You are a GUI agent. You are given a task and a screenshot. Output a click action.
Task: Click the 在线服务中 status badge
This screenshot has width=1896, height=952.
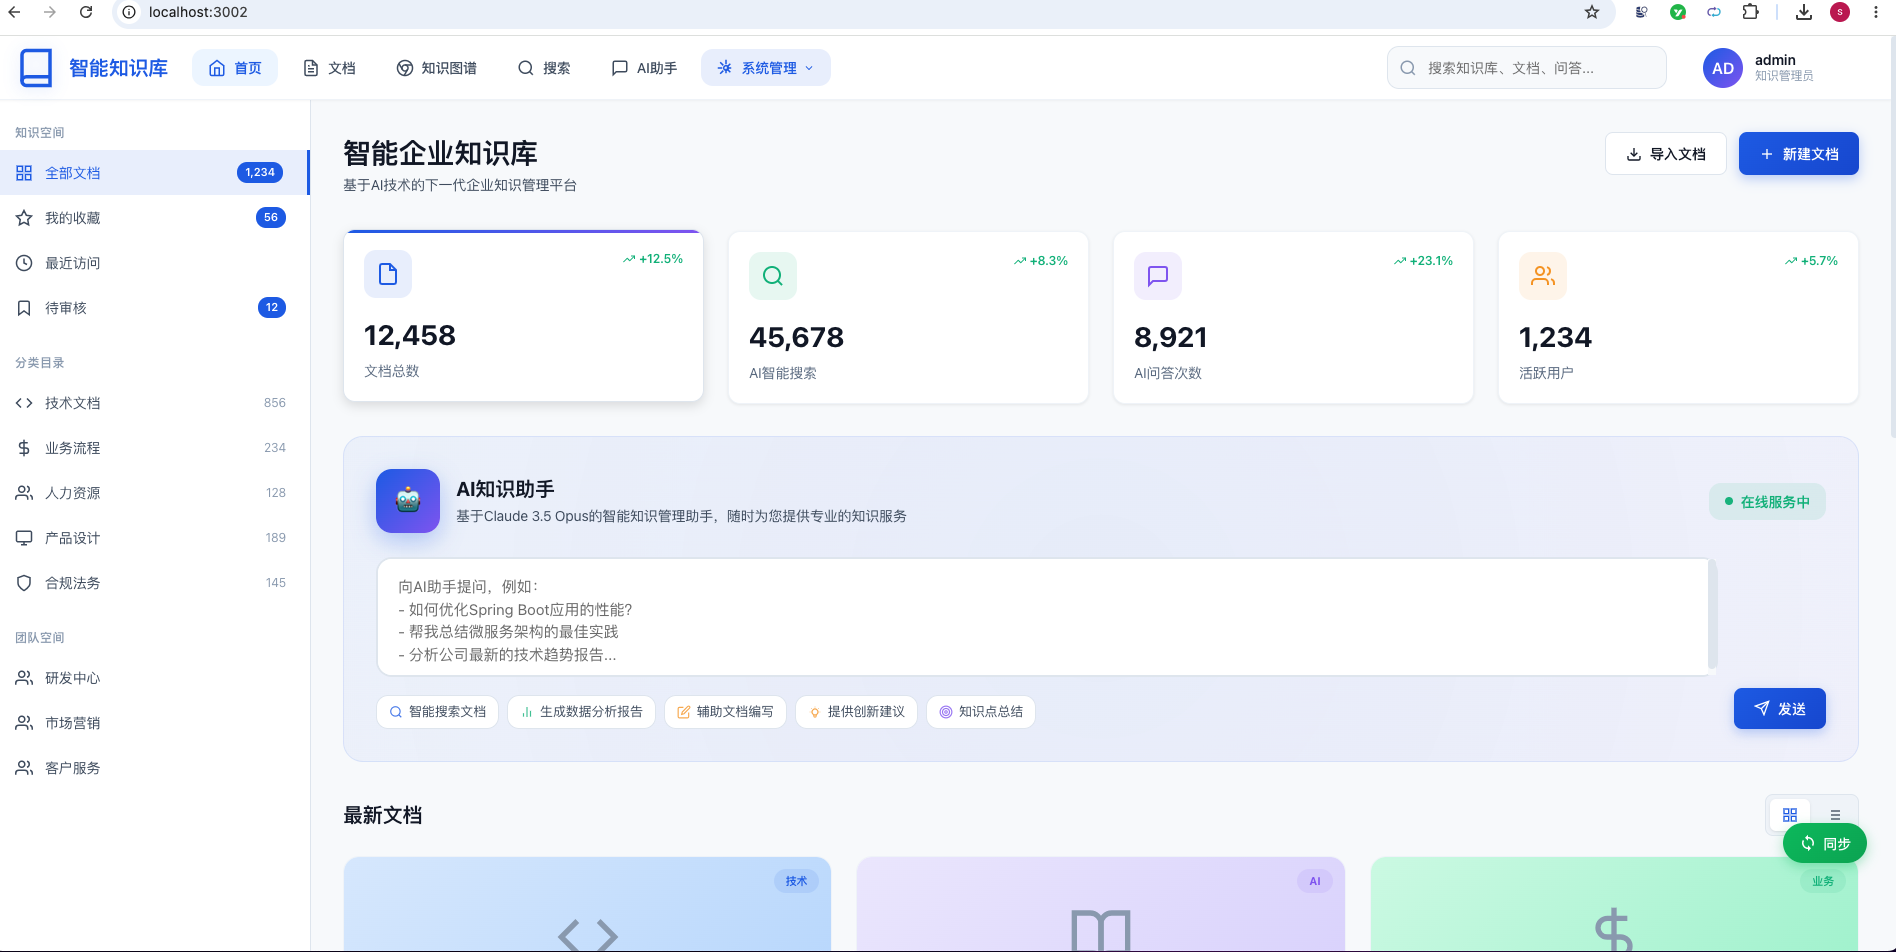pos(1767,502)
